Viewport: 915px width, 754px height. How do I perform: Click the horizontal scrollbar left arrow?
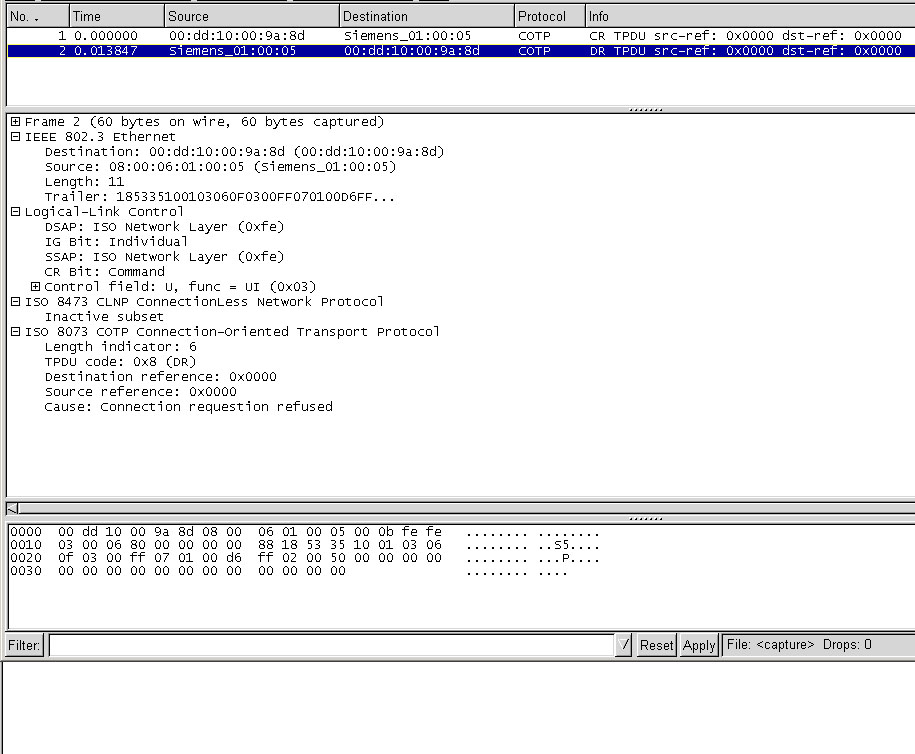pos(12,509)
